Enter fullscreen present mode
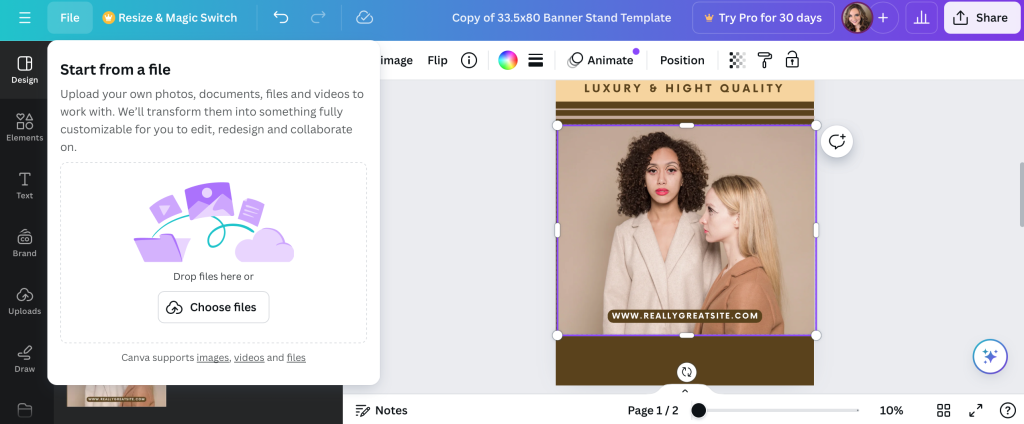Image resolution: width=1024 pixels, height=424 pixels. [x=976, y=410]
